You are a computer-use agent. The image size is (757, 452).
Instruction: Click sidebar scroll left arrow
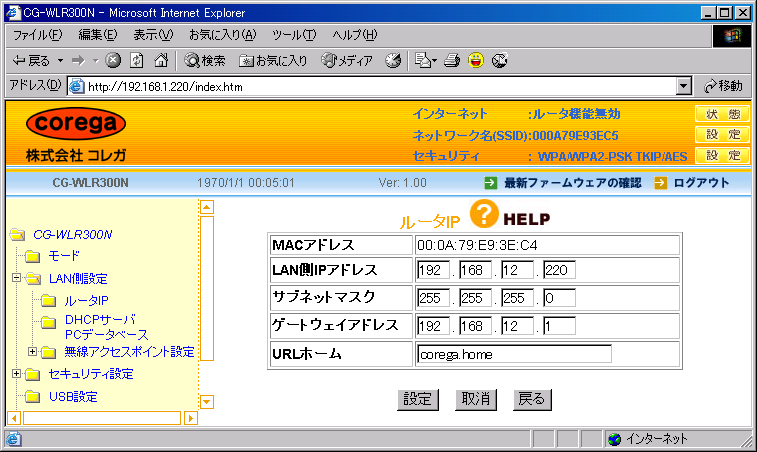click(14, 418)
